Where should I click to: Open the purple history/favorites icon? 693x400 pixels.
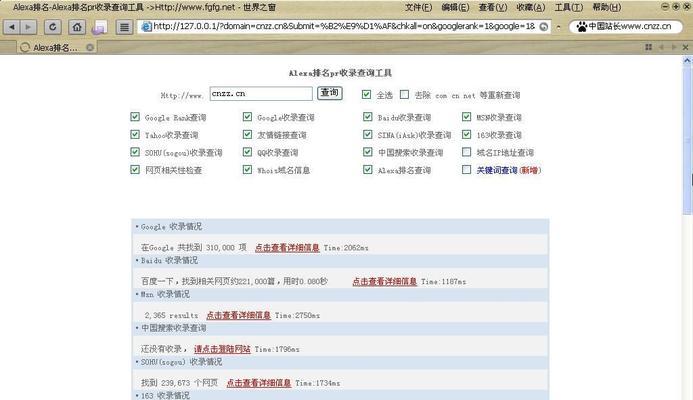pos(99,28)
